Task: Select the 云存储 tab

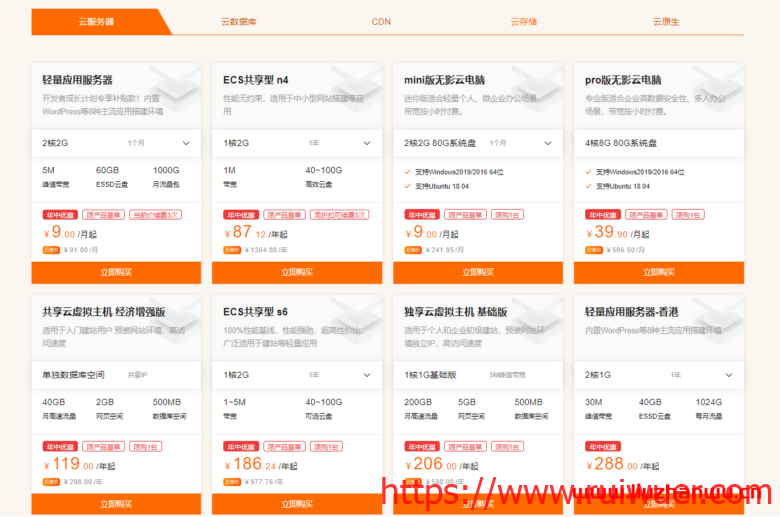Action: point(523,21)
